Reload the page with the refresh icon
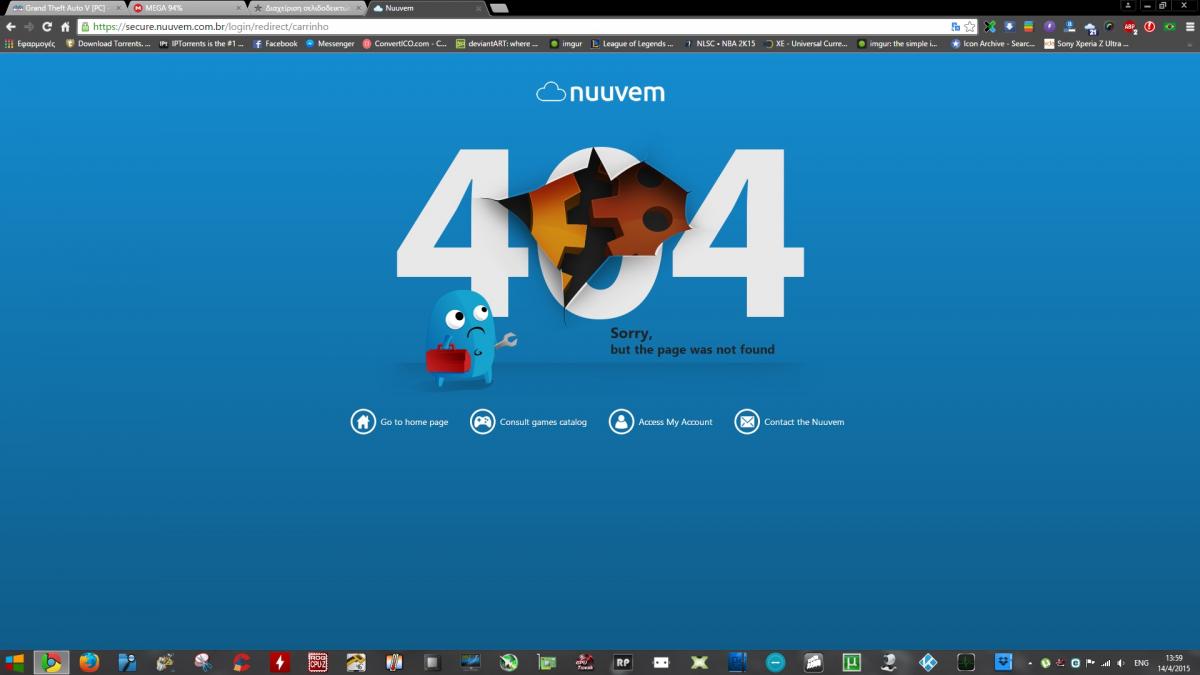Screen dimensions: 1200x675 point(47,27)
